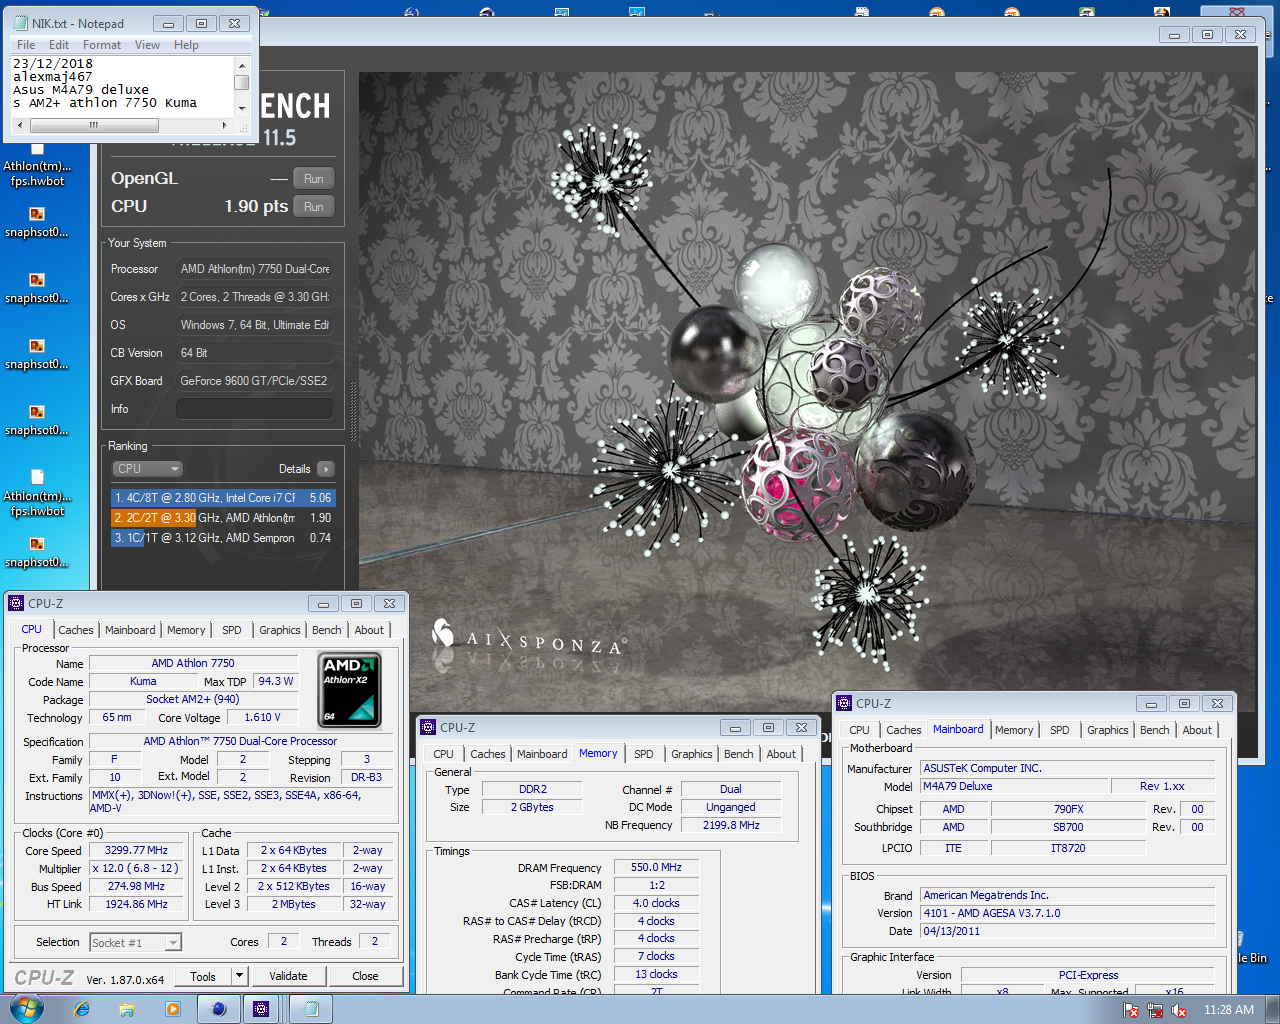Open the CPU ranking type dropdown in Cinebench
This screenshot has height=1024, width=1280.
pos(147,469)
